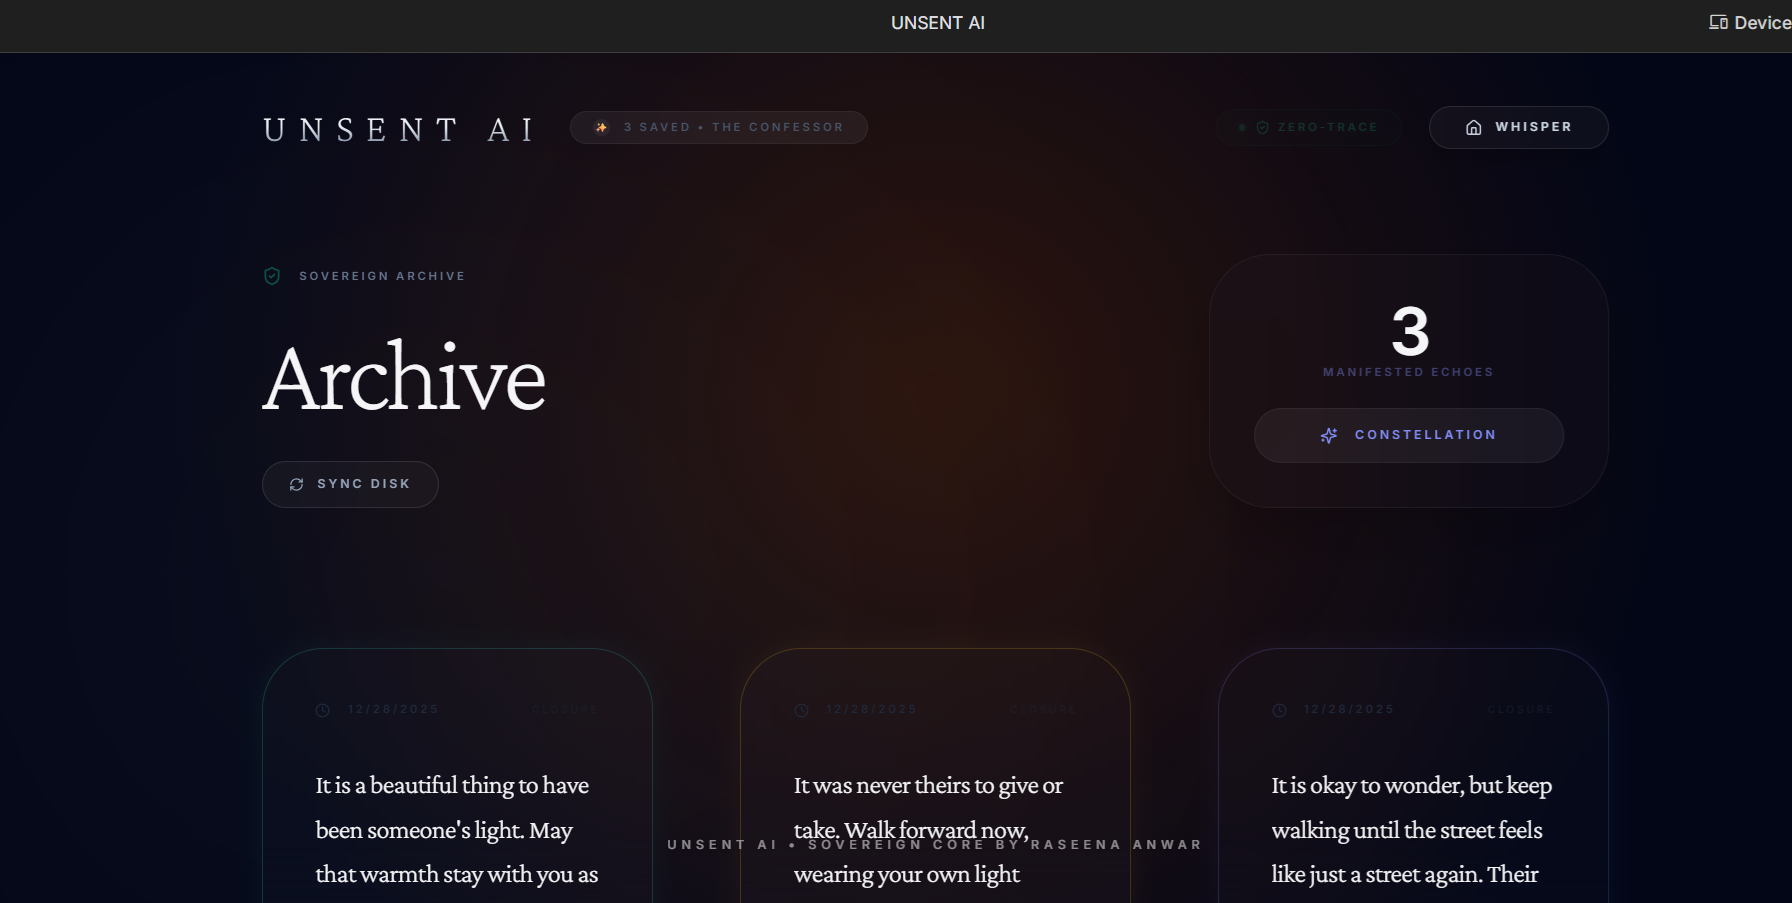The image size is (1792, 903).
Task: Open the Device toggle in top bar
Action: pos(1750,23)
